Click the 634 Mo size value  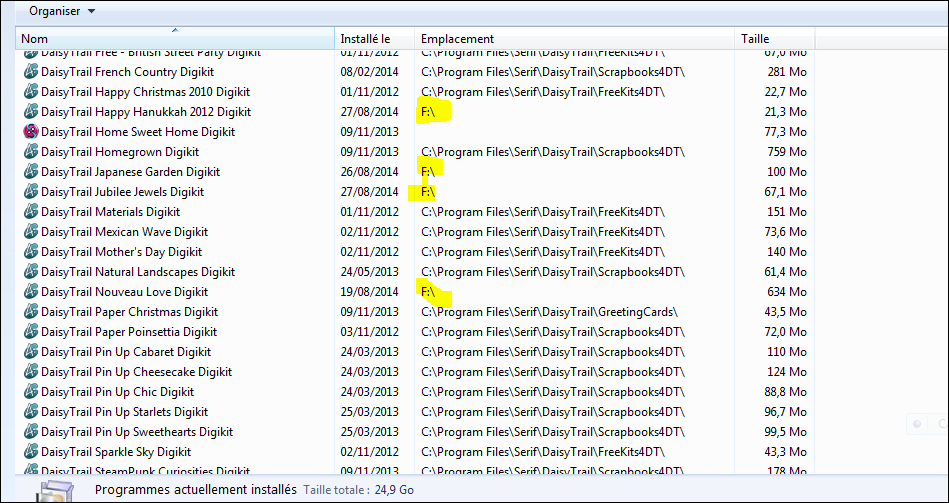point(787,292)
